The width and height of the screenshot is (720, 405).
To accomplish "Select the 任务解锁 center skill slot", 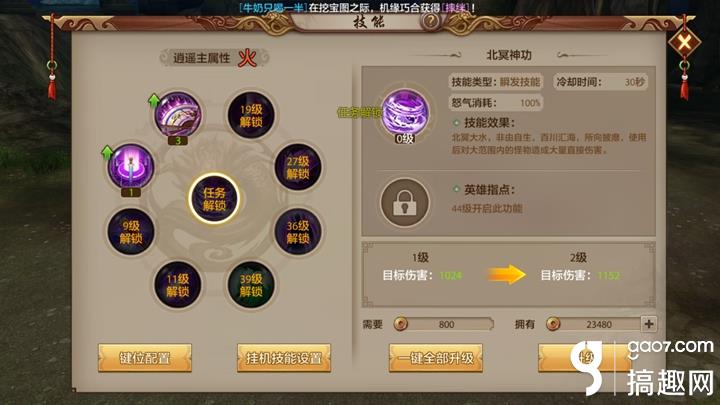I will pos(214,199).
